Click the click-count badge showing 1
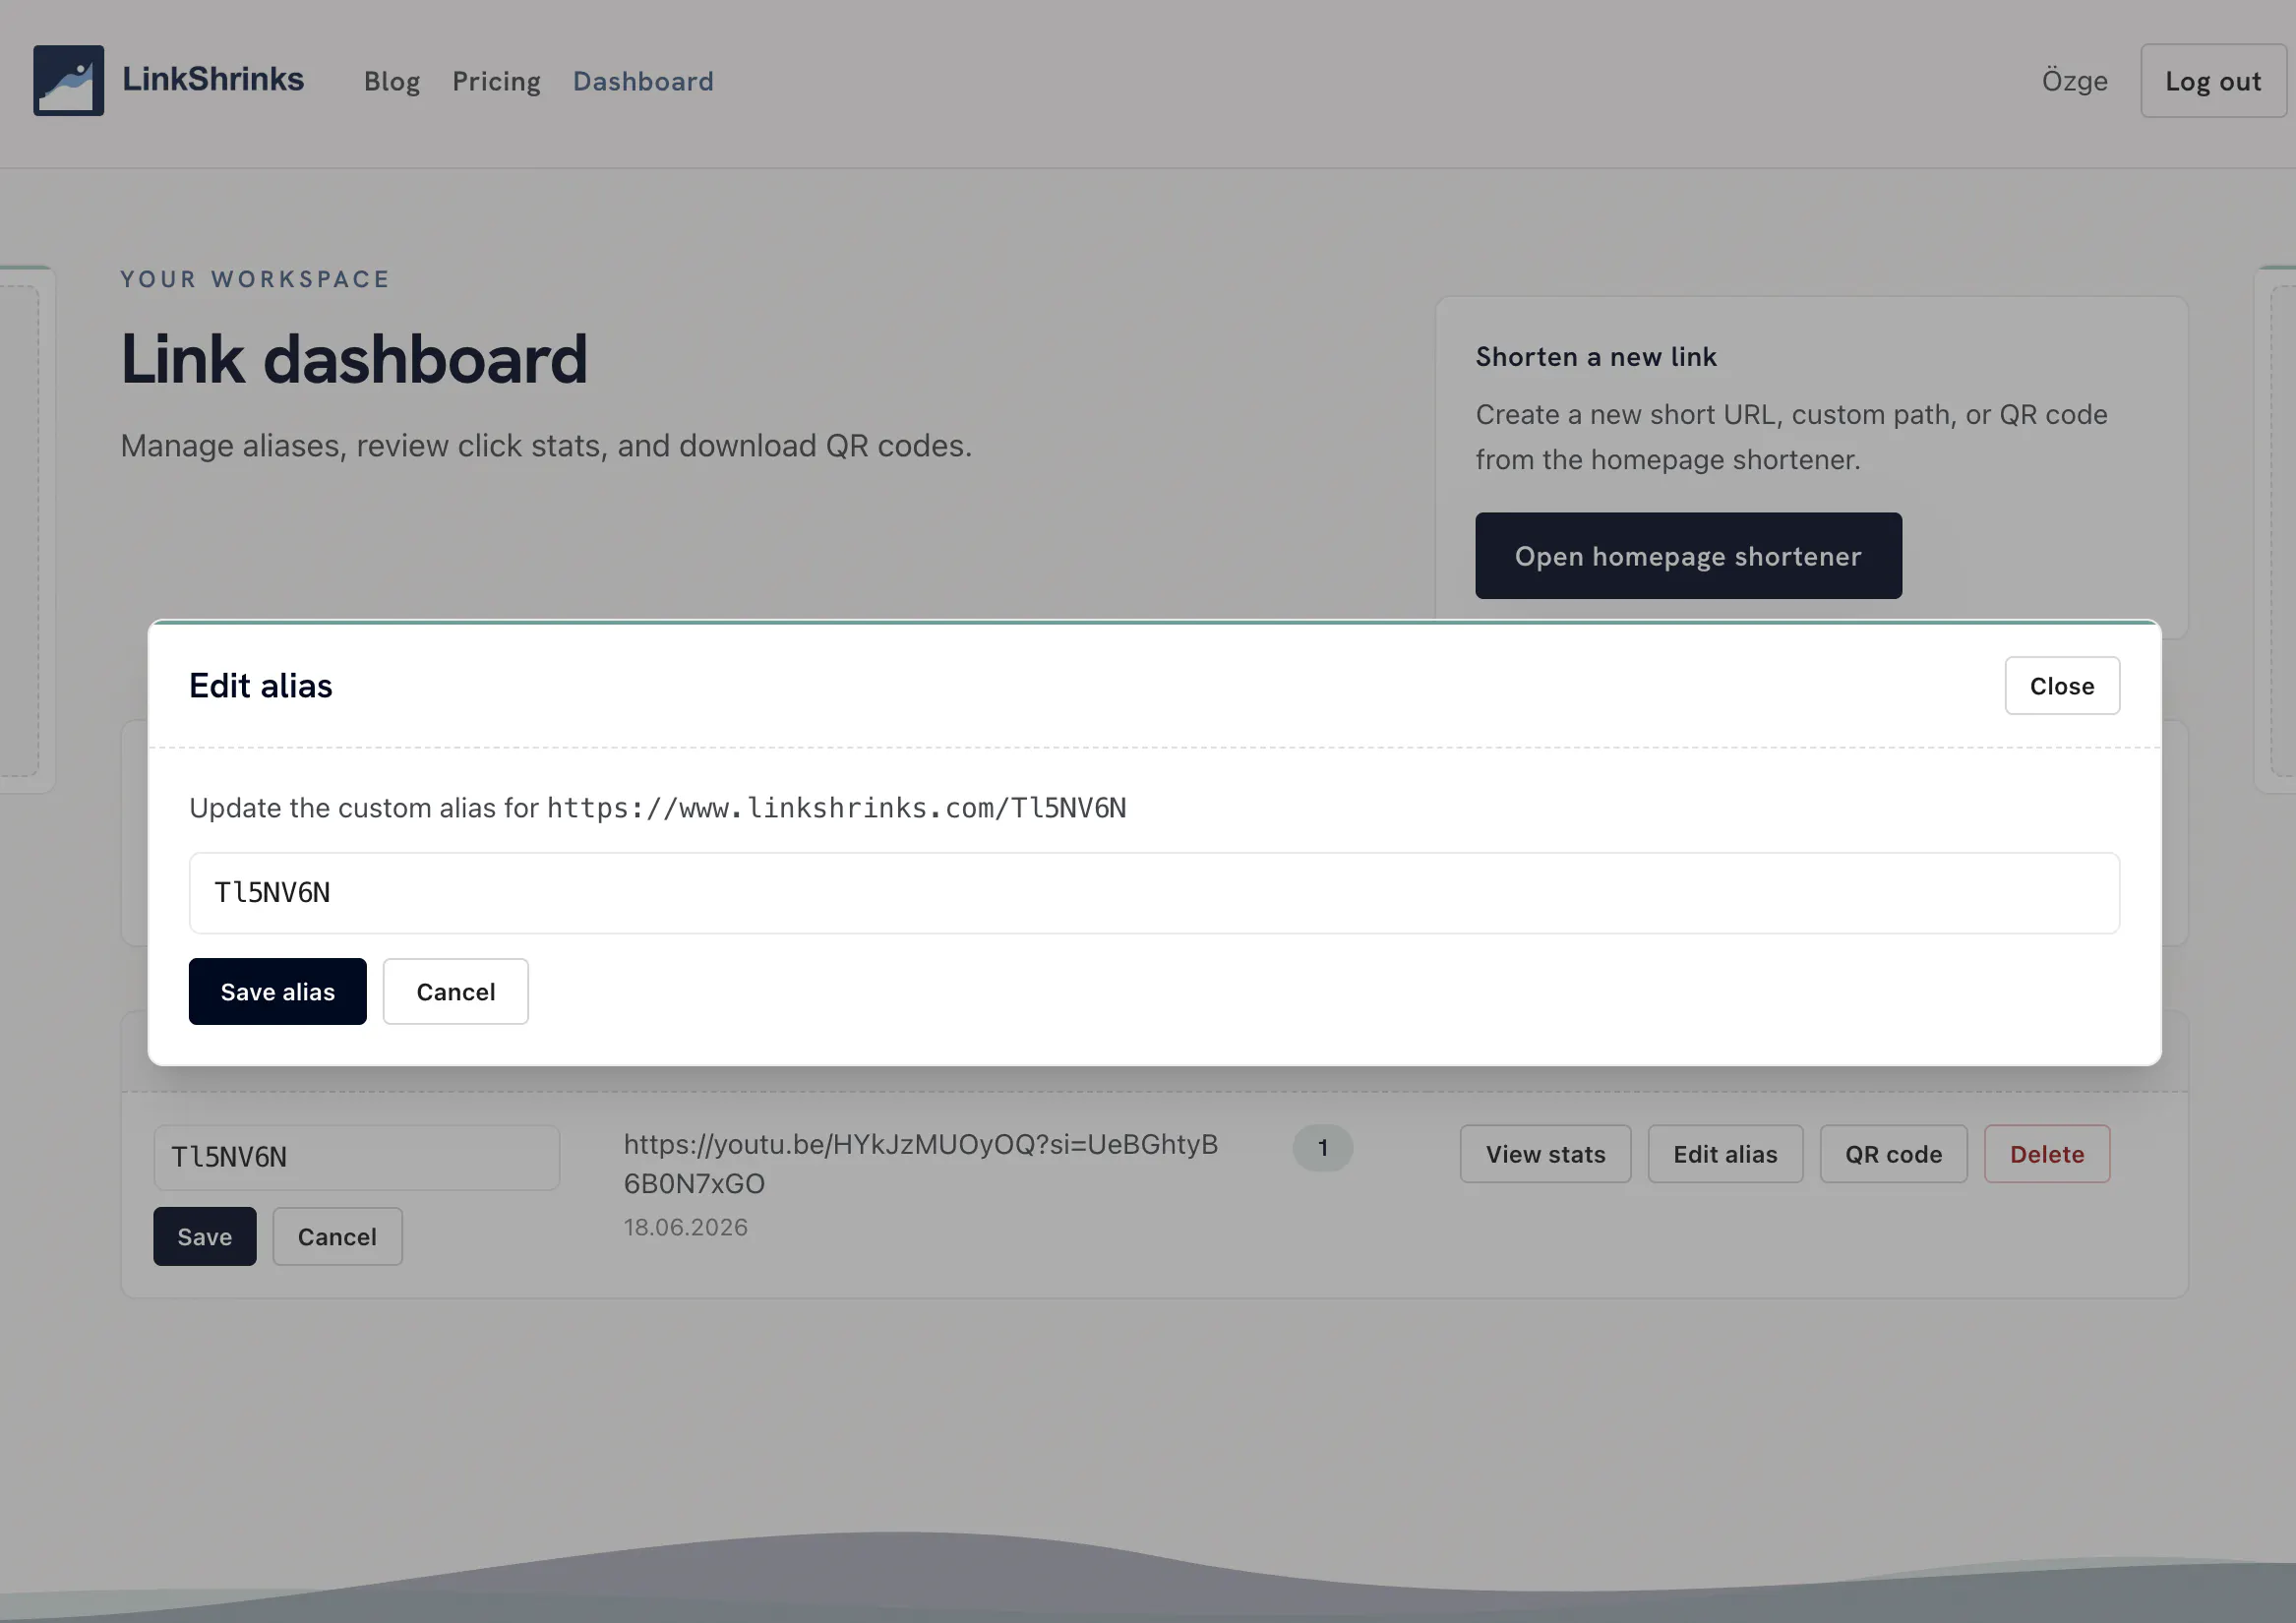This screenshot has width=2296, height=1623. [1322, 1148]
